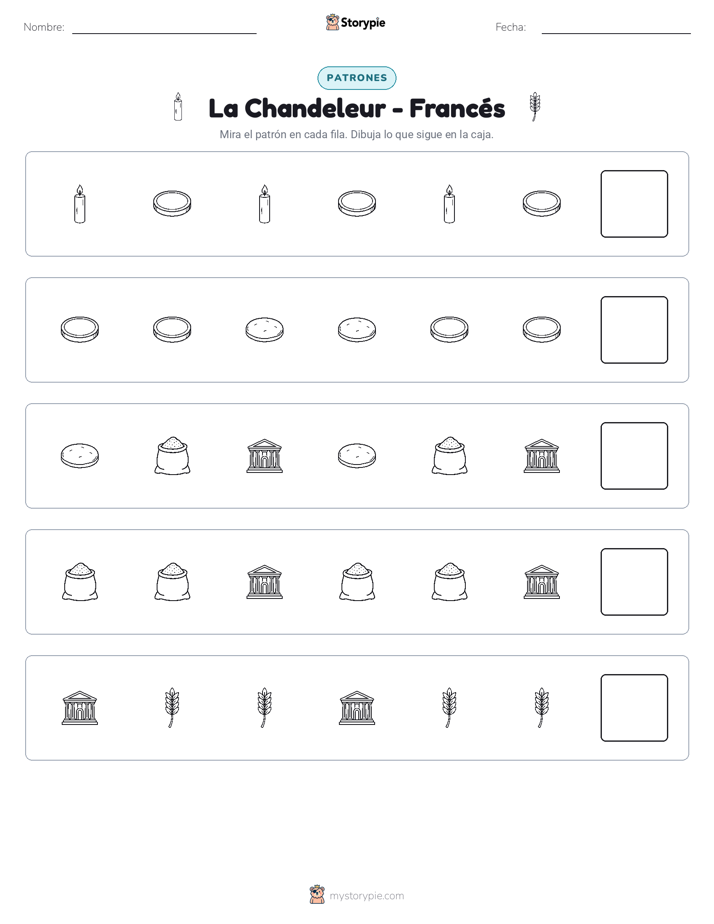Click the Nombre name line
This screenshot has height=924, width=714.
tap(164, 28)
